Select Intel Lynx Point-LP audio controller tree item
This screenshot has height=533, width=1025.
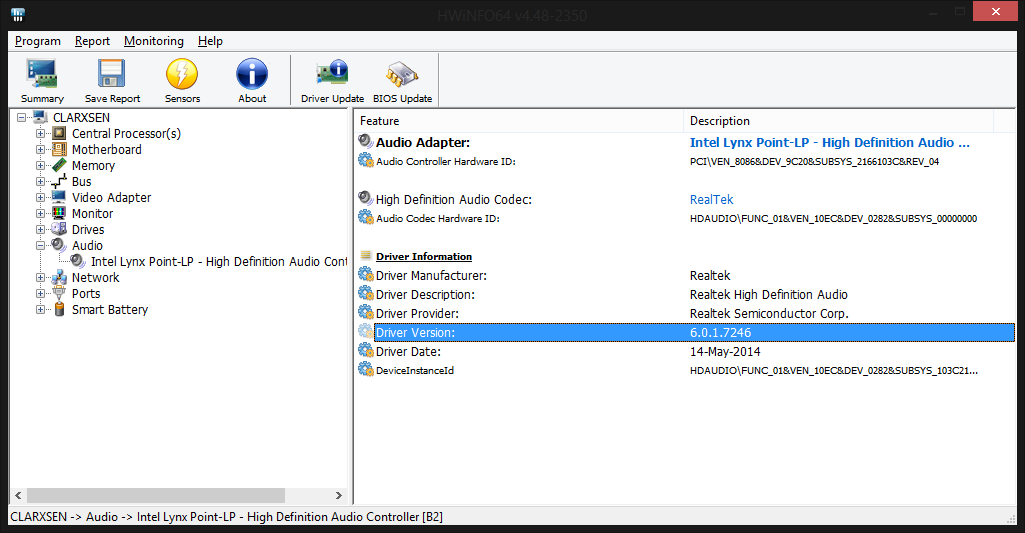(x=218, y=262)
